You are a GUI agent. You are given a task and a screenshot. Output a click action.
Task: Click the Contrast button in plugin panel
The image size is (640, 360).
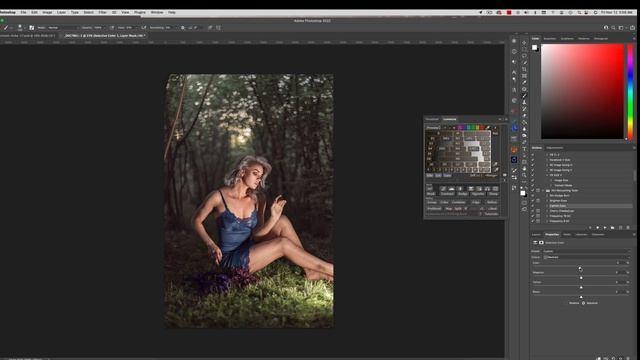coord(447,194)
